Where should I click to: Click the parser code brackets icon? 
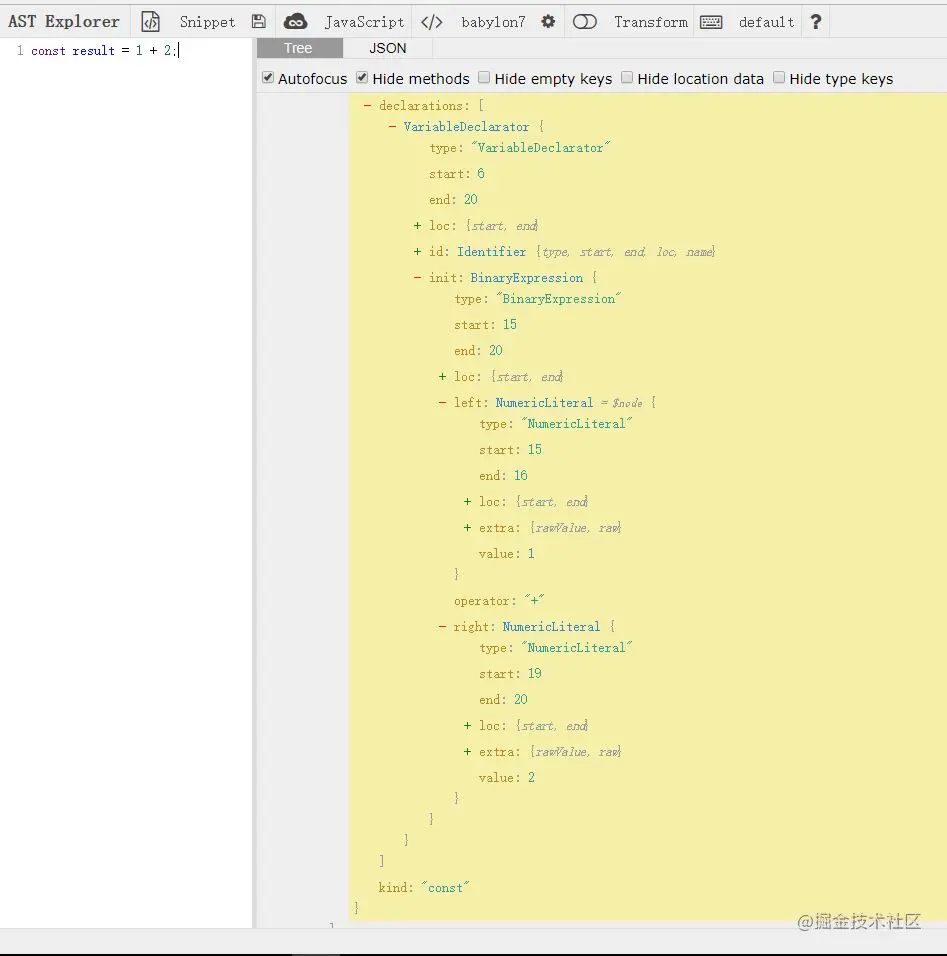[432, 22]
